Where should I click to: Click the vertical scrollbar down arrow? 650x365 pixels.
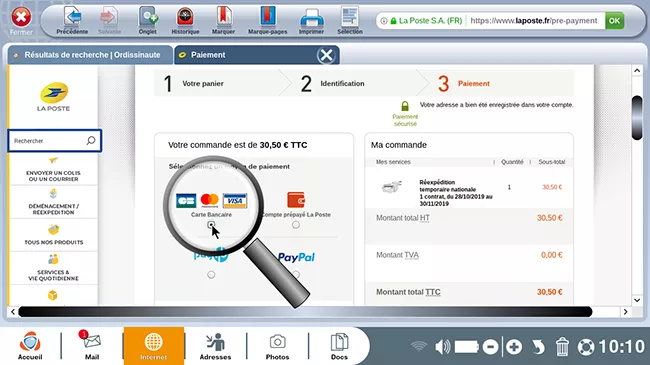(x=637, y=300)
